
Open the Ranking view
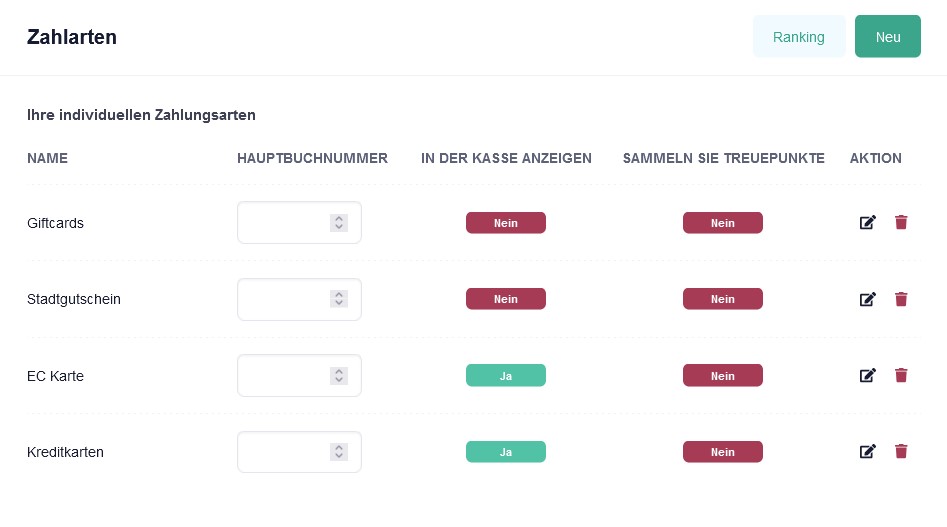coord(798,37)
